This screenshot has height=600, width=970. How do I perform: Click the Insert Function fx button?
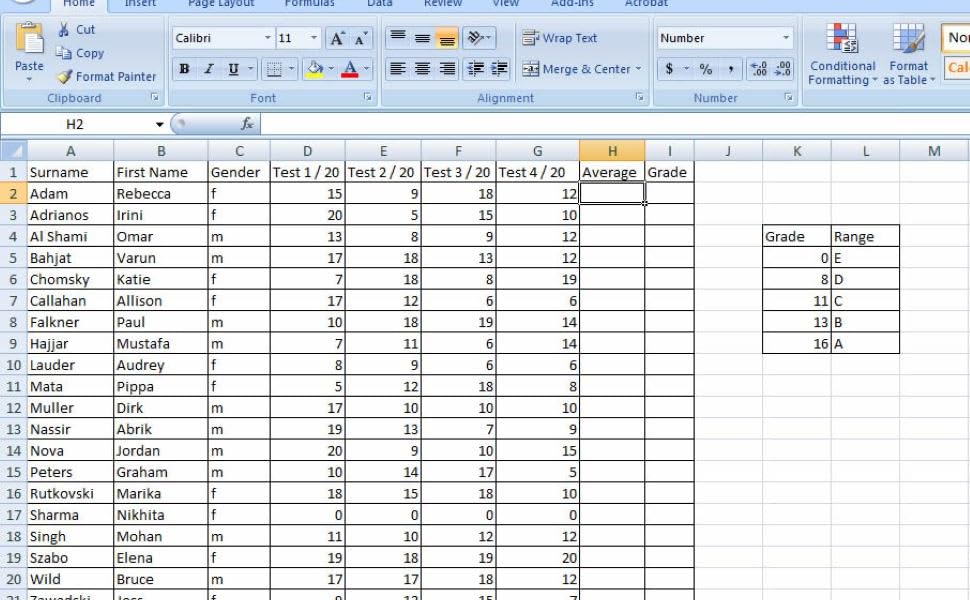click(x=247, y=124)
